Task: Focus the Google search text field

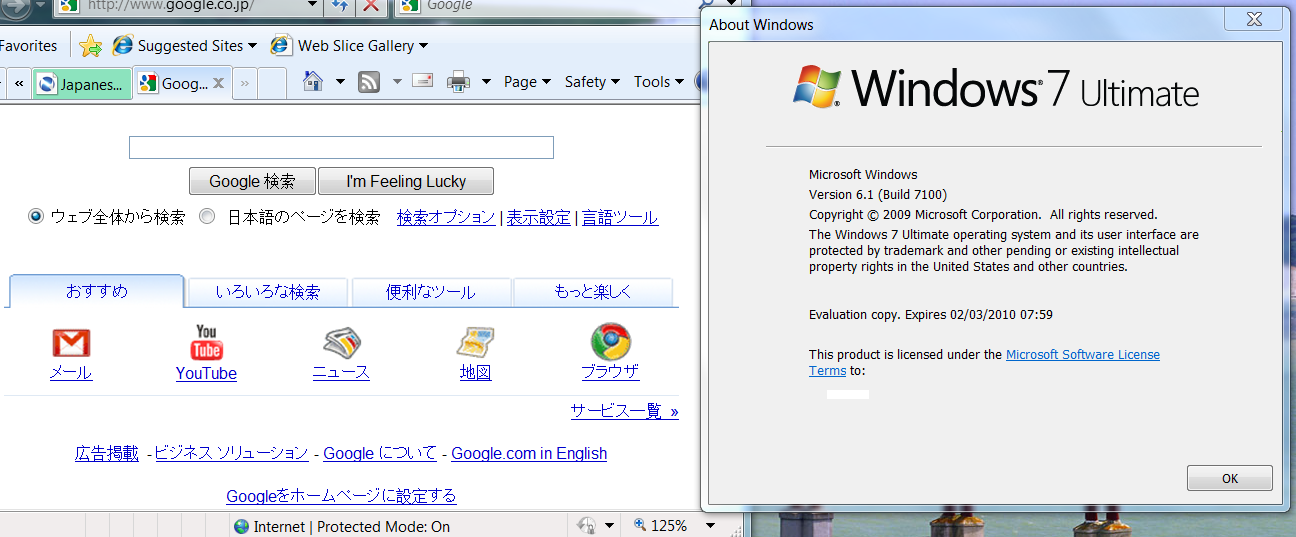Action: [341, 147]
